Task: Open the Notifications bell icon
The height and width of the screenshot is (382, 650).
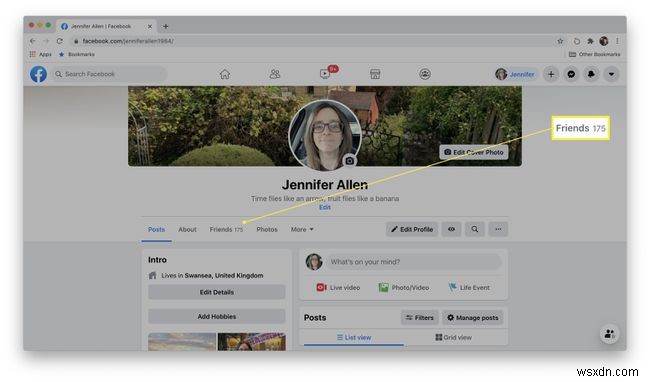Action: 591,74
